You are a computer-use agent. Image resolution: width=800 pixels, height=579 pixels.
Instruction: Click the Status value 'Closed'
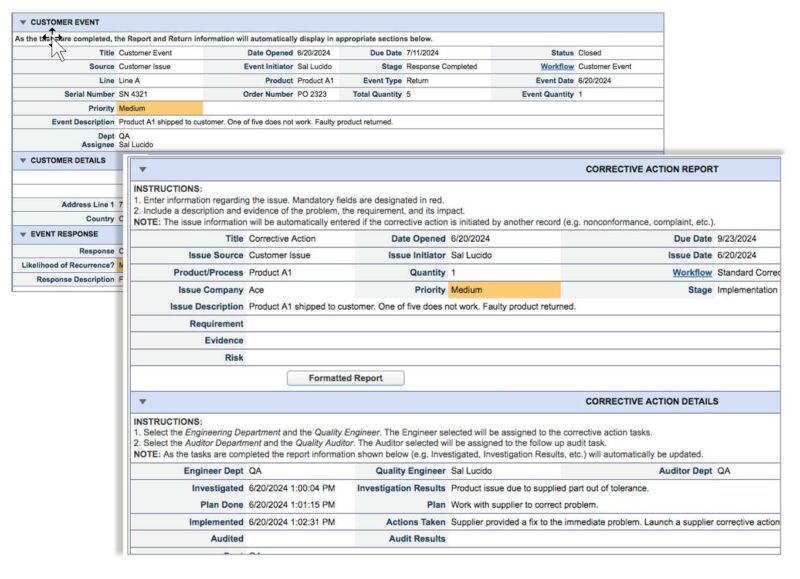[590, 53]
